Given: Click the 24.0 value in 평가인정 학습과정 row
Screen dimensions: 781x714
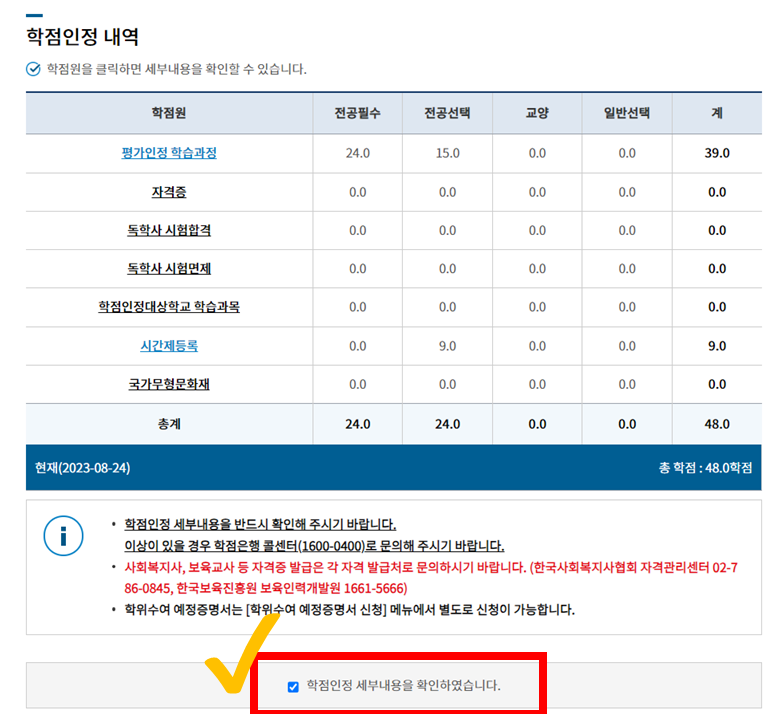Looking at the screenshot, I should (x=358, y=153).
